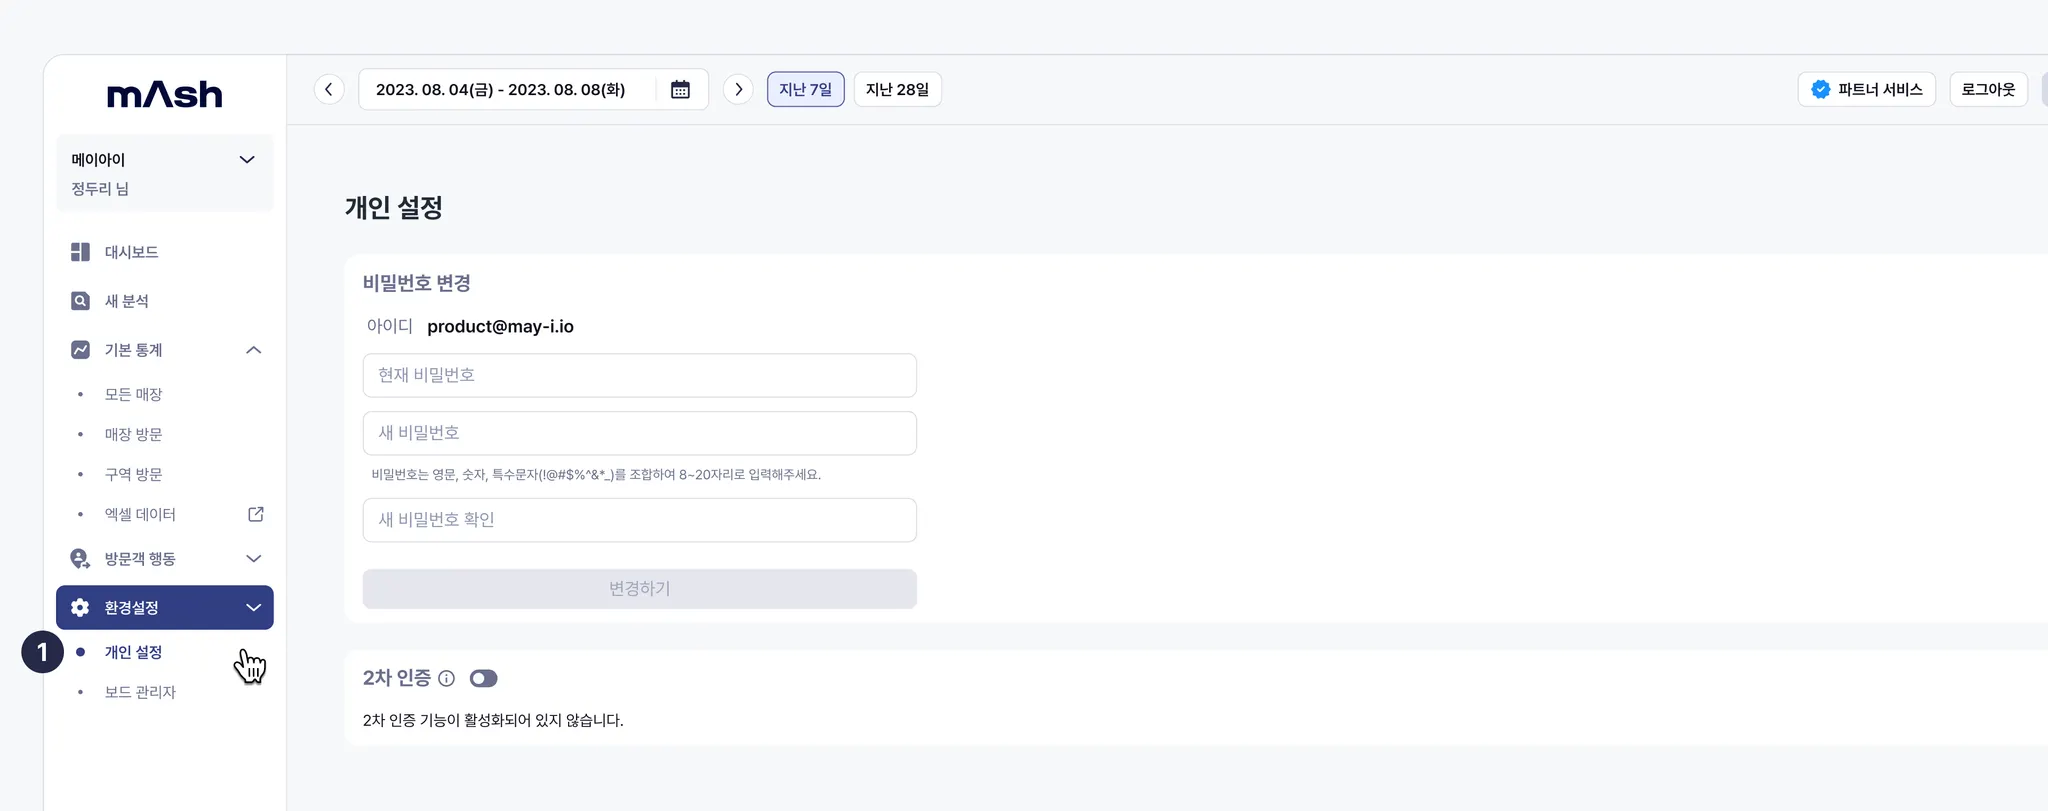Open 모든 매장 in the sidebar

click(134, 395)
